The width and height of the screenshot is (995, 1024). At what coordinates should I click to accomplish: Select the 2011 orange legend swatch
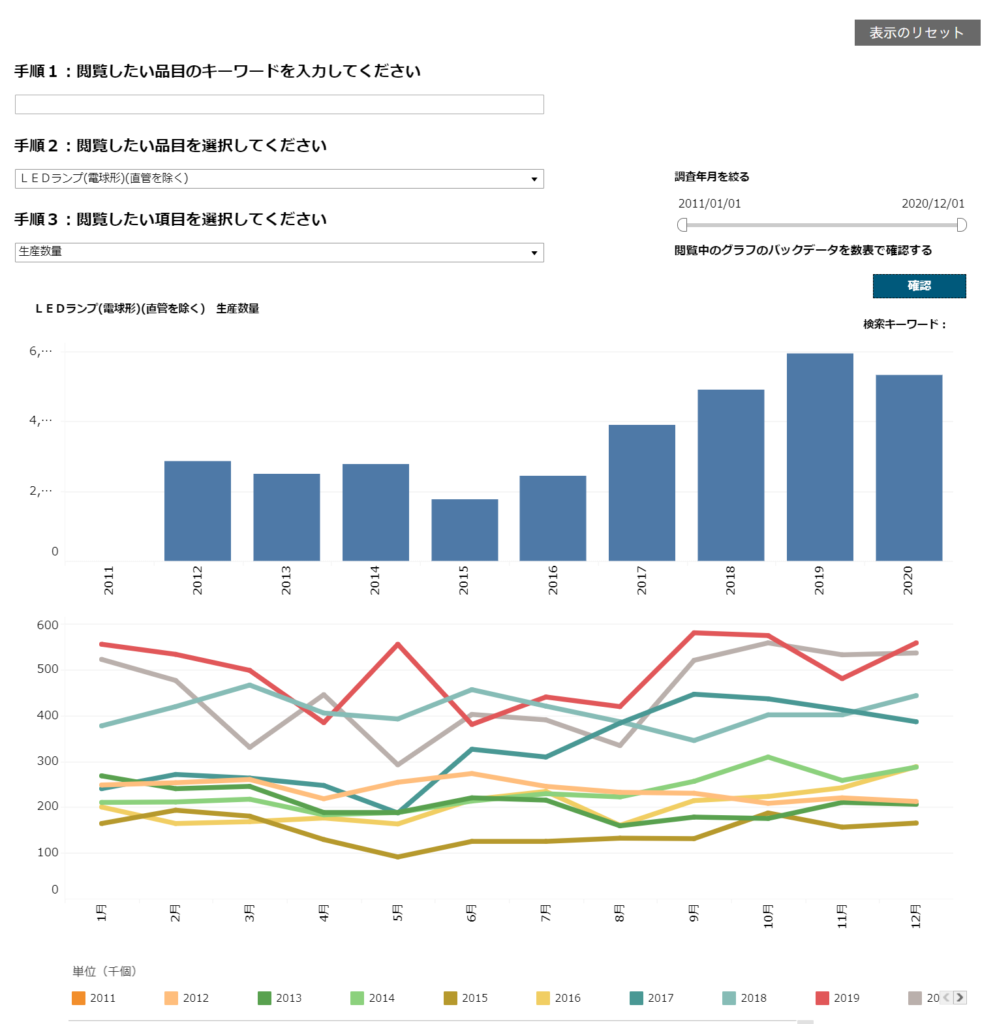(78, 997)
